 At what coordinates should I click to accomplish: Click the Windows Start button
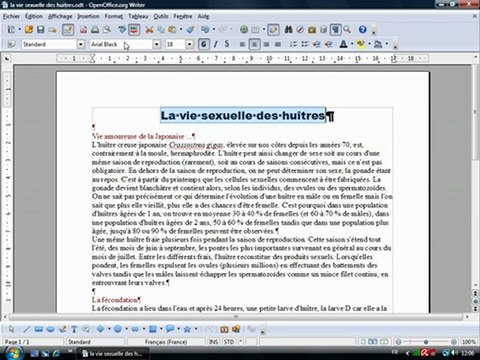14,353
